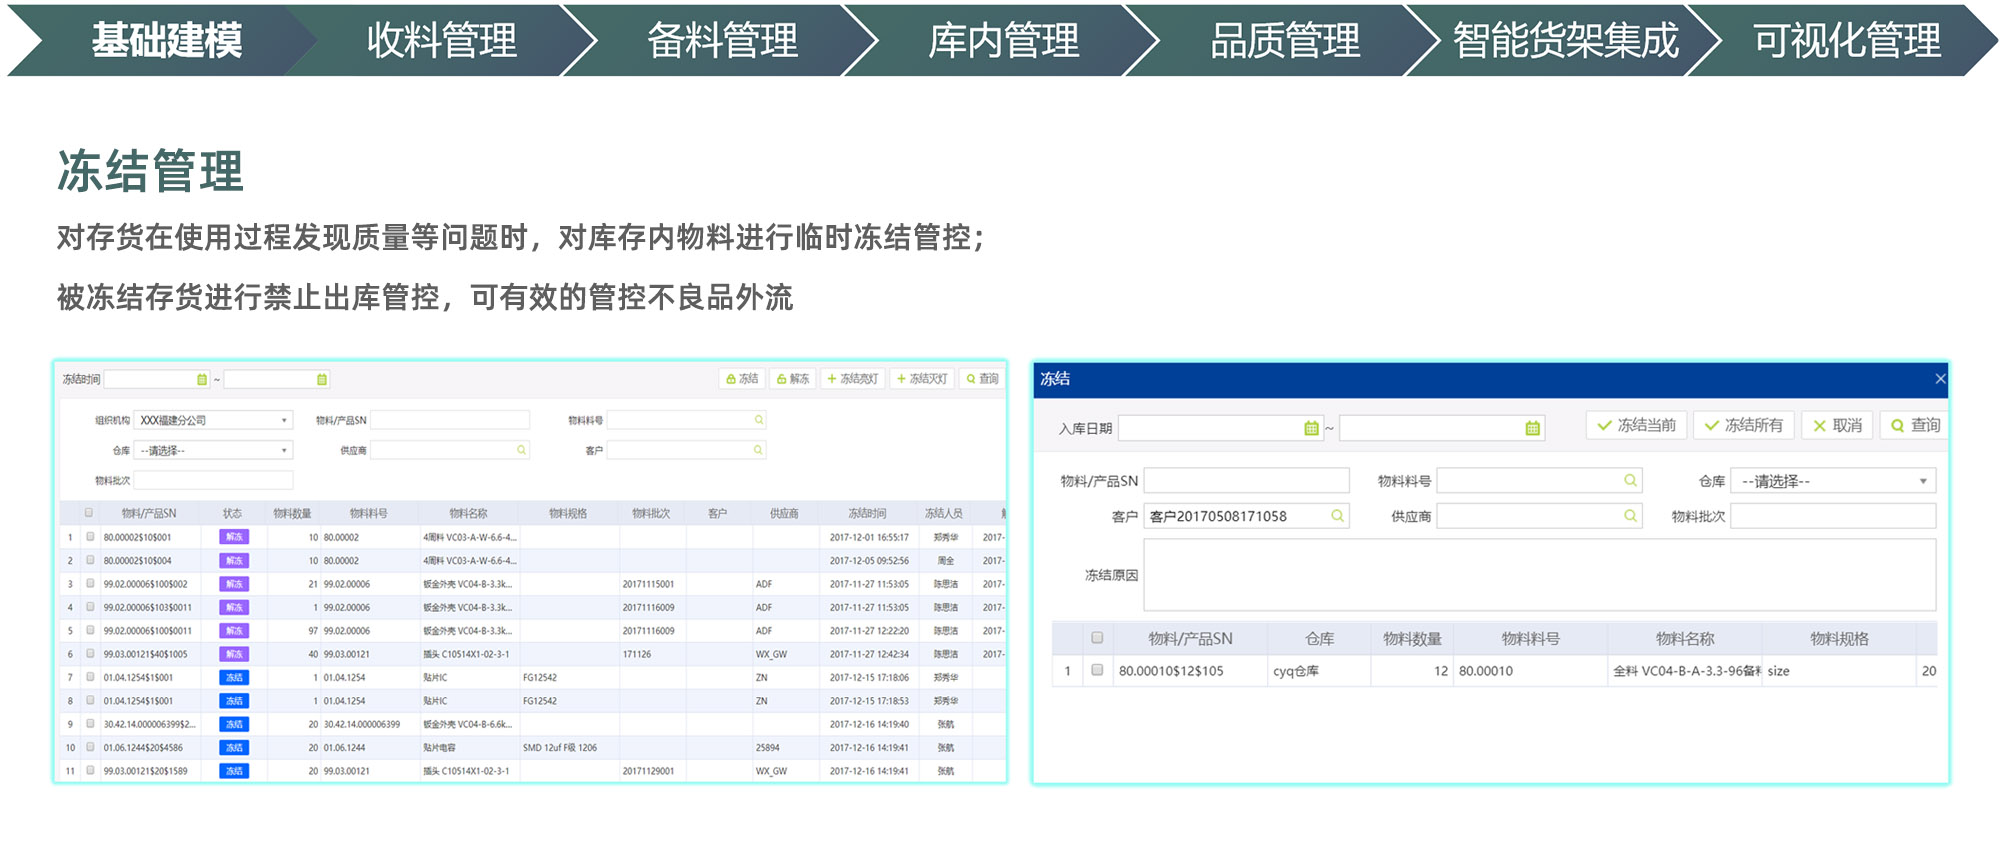Click search icon in left panel 客户 field
The width and height of the screenshot is (2000, 857).
click(x=758, y=450)
